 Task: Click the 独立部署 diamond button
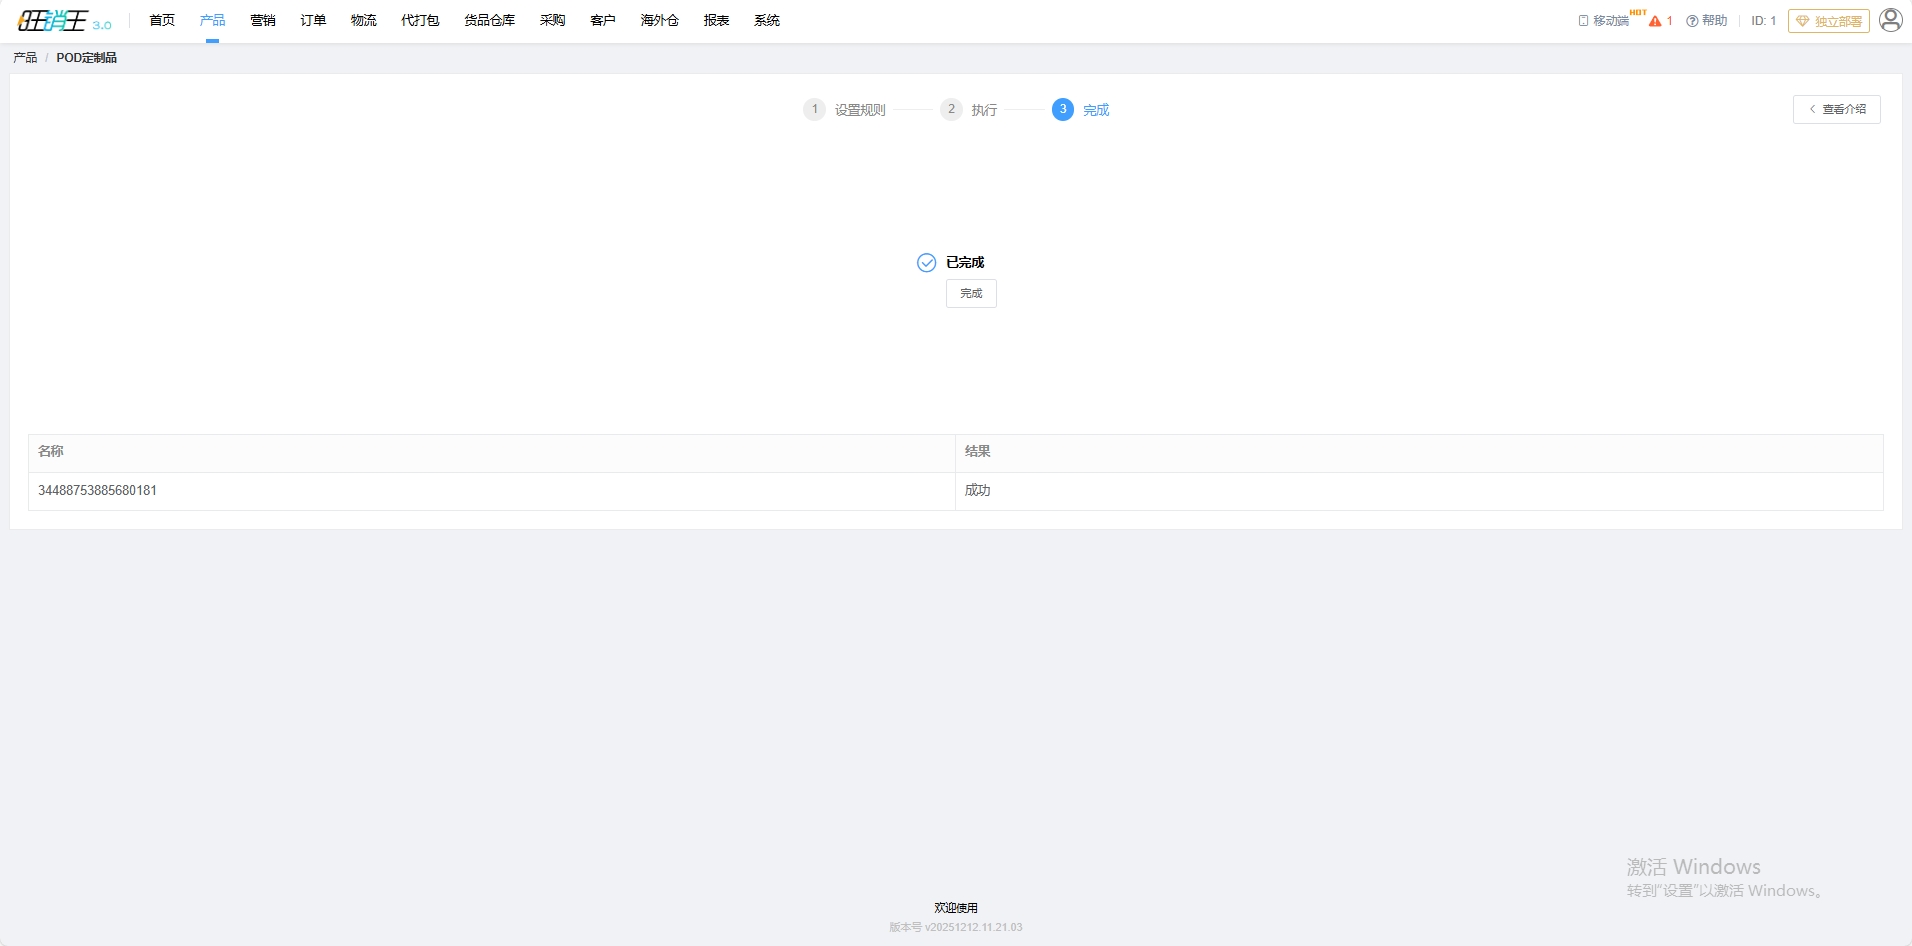[x=1828, y=21]
